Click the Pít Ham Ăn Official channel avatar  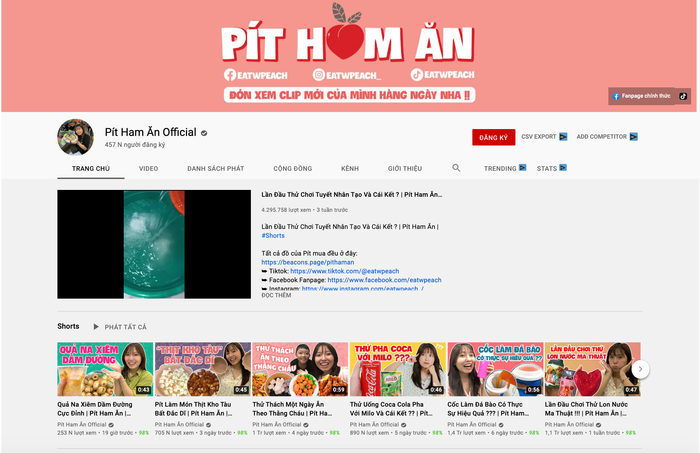75,137
